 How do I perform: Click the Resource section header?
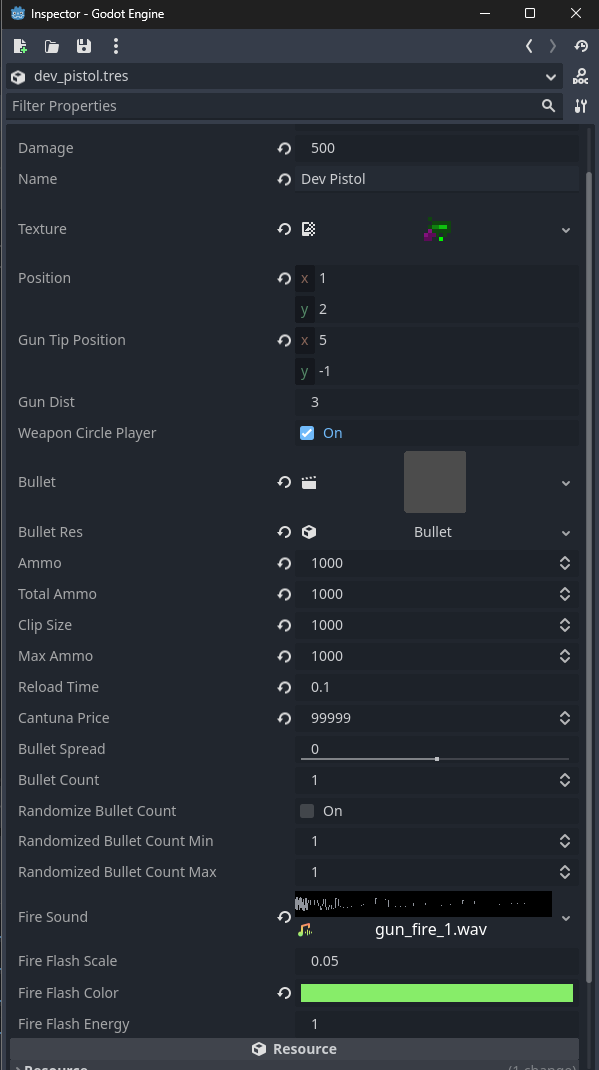click(294, 1049)
